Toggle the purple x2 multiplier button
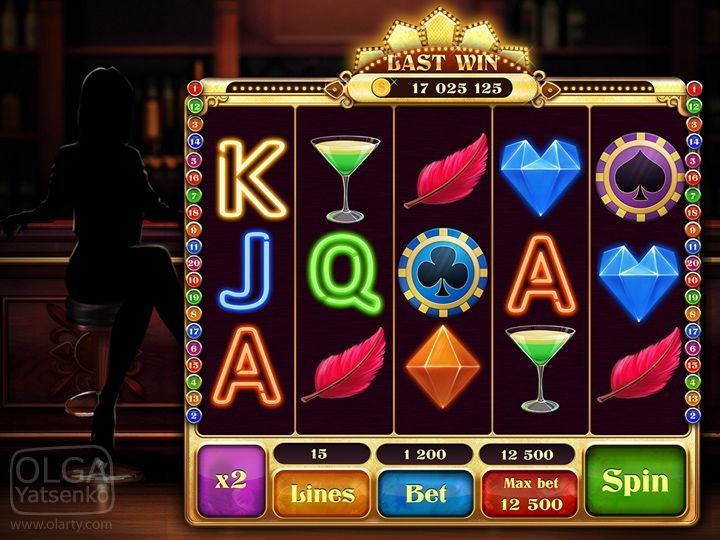 232,480
